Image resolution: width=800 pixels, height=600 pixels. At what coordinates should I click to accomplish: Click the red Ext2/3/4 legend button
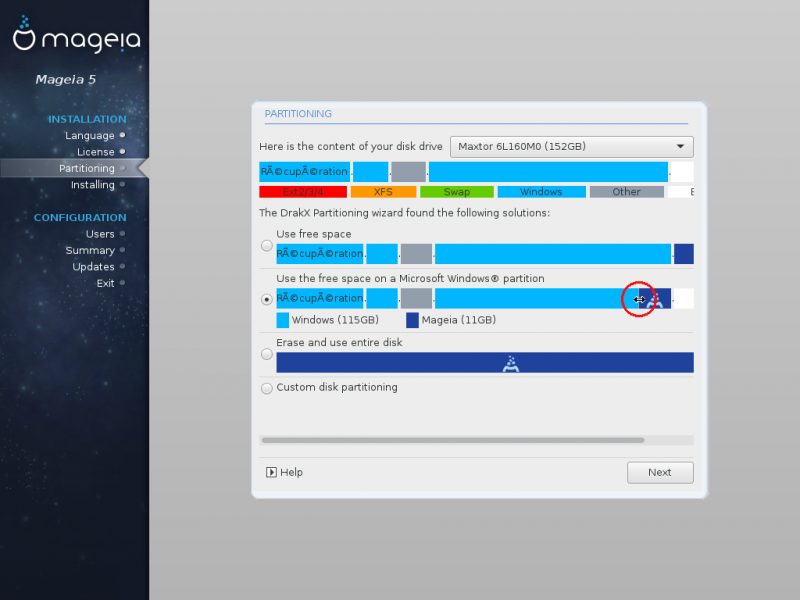tap(302, 192)
